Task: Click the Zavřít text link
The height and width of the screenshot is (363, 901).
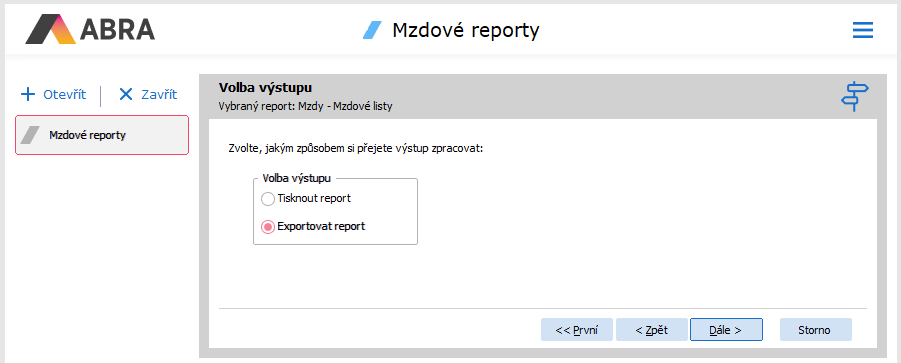Action: click(159, 95)
